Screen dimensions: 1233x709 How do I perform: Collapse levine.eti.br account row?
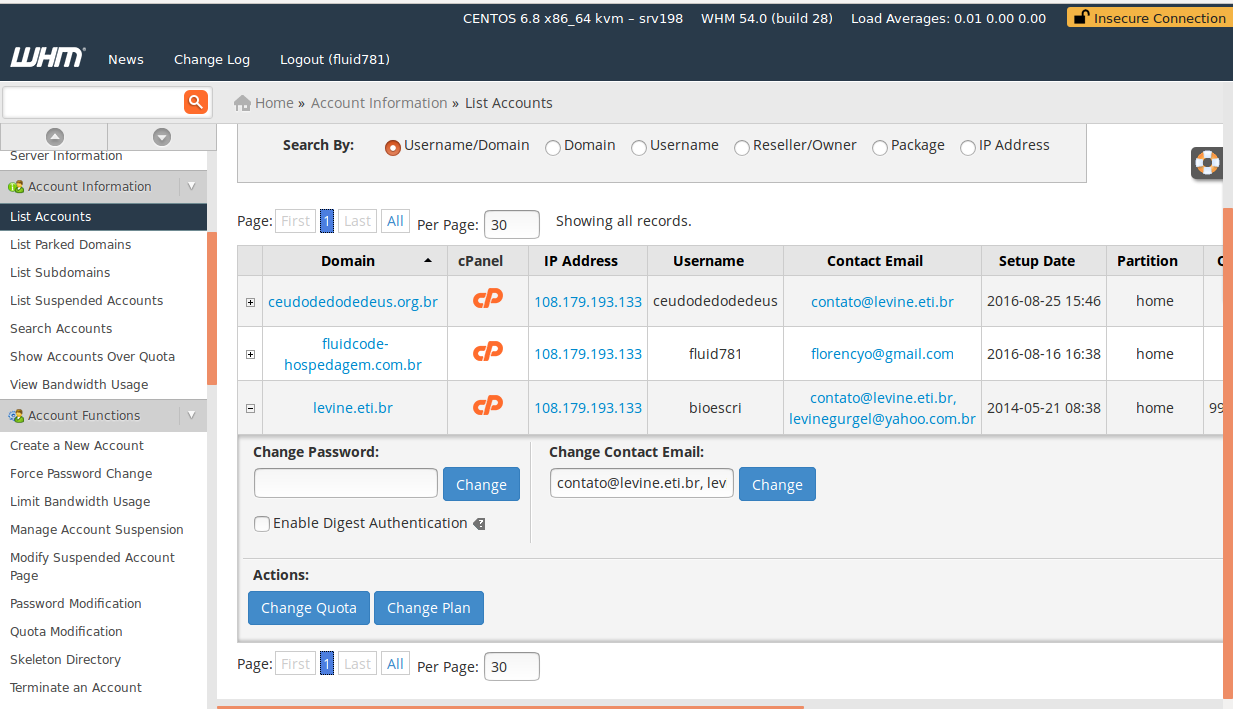point(250,408)
